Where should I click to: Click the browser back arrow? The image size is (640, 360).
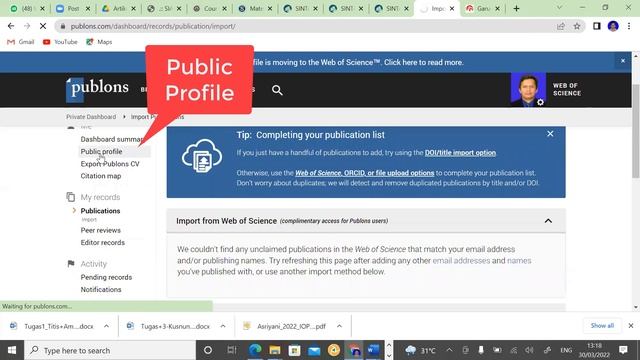(x=11, y=26)
